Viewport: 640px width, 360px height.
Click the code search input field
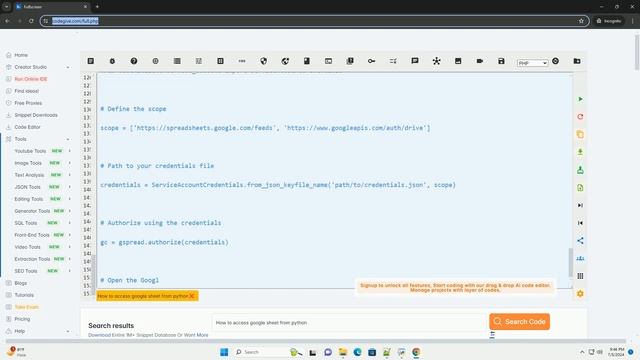349,322
